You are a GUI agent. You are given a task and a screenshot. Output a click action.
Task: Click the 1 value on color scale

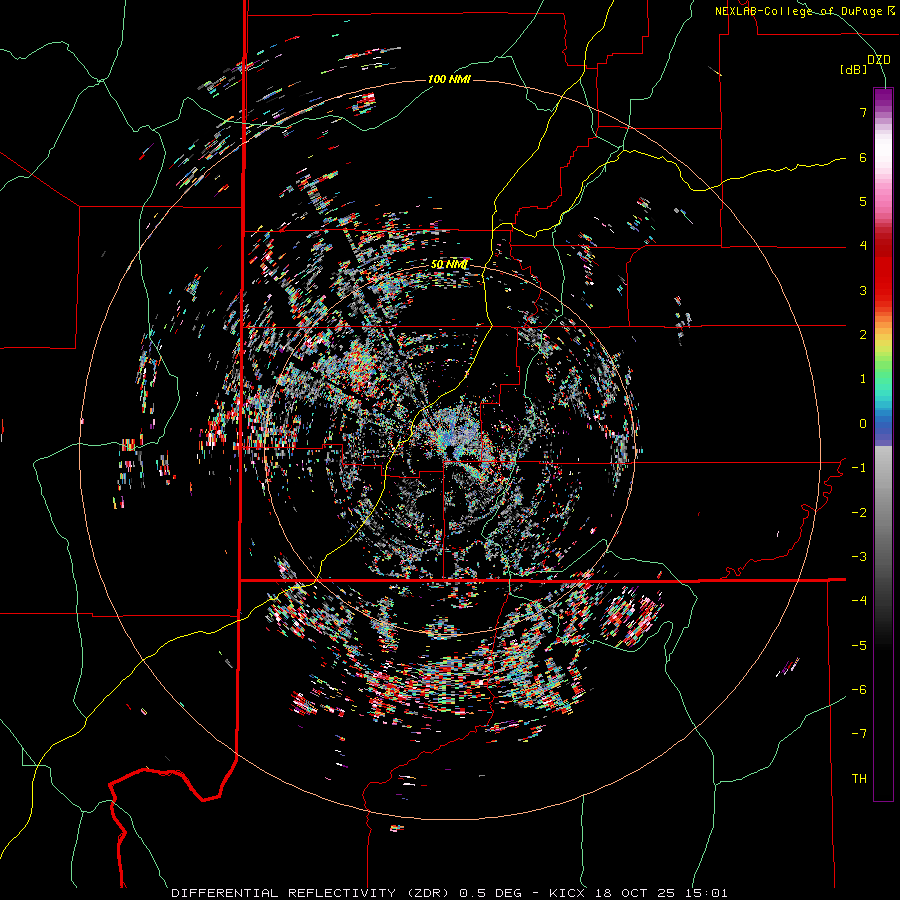pyautogui.click(x=863, y=379)
